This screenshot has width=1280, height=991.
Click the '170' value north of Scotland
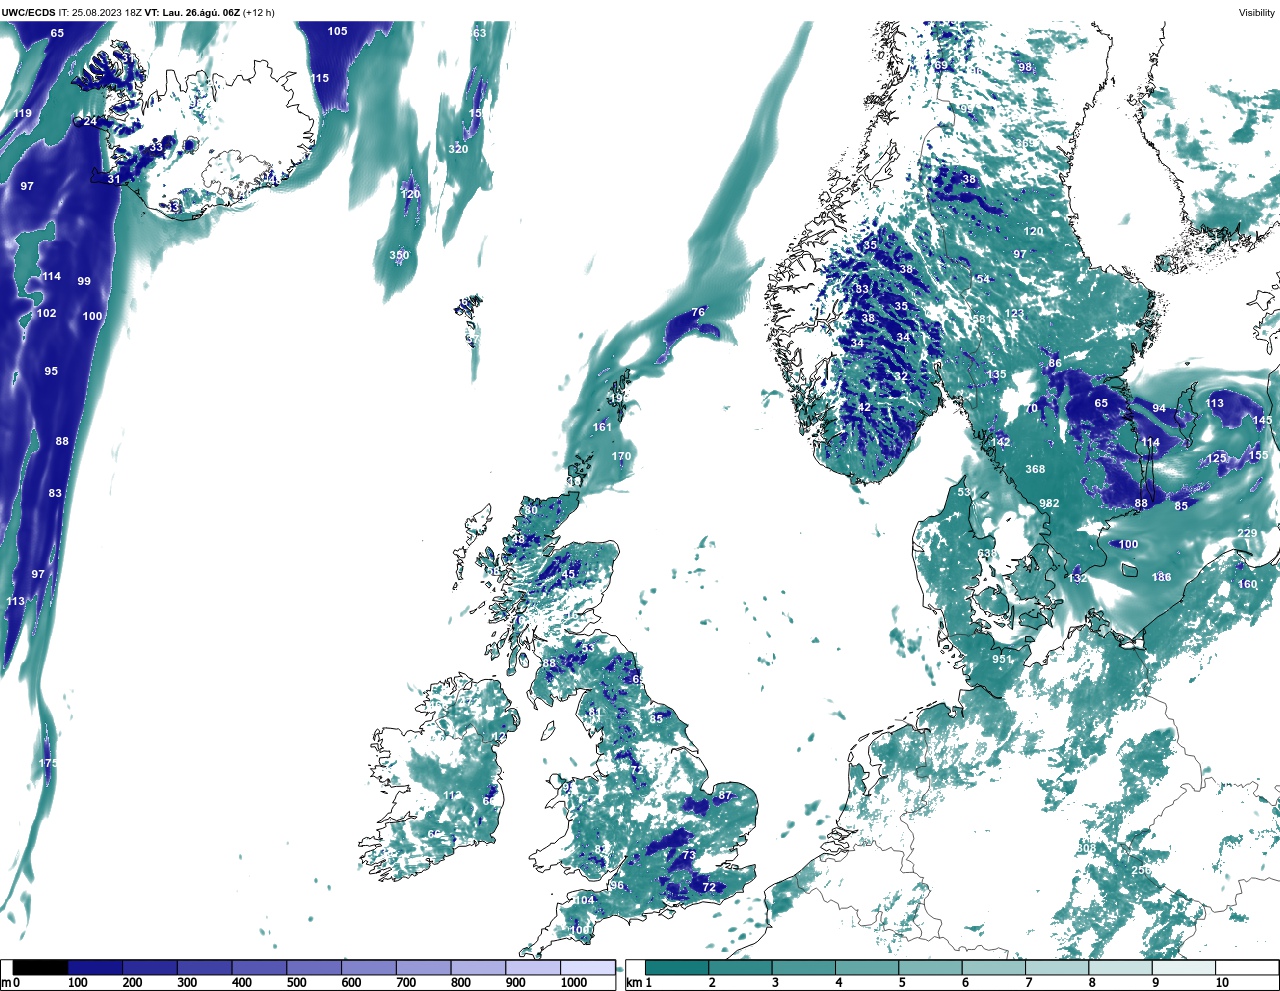pos(622,456)
